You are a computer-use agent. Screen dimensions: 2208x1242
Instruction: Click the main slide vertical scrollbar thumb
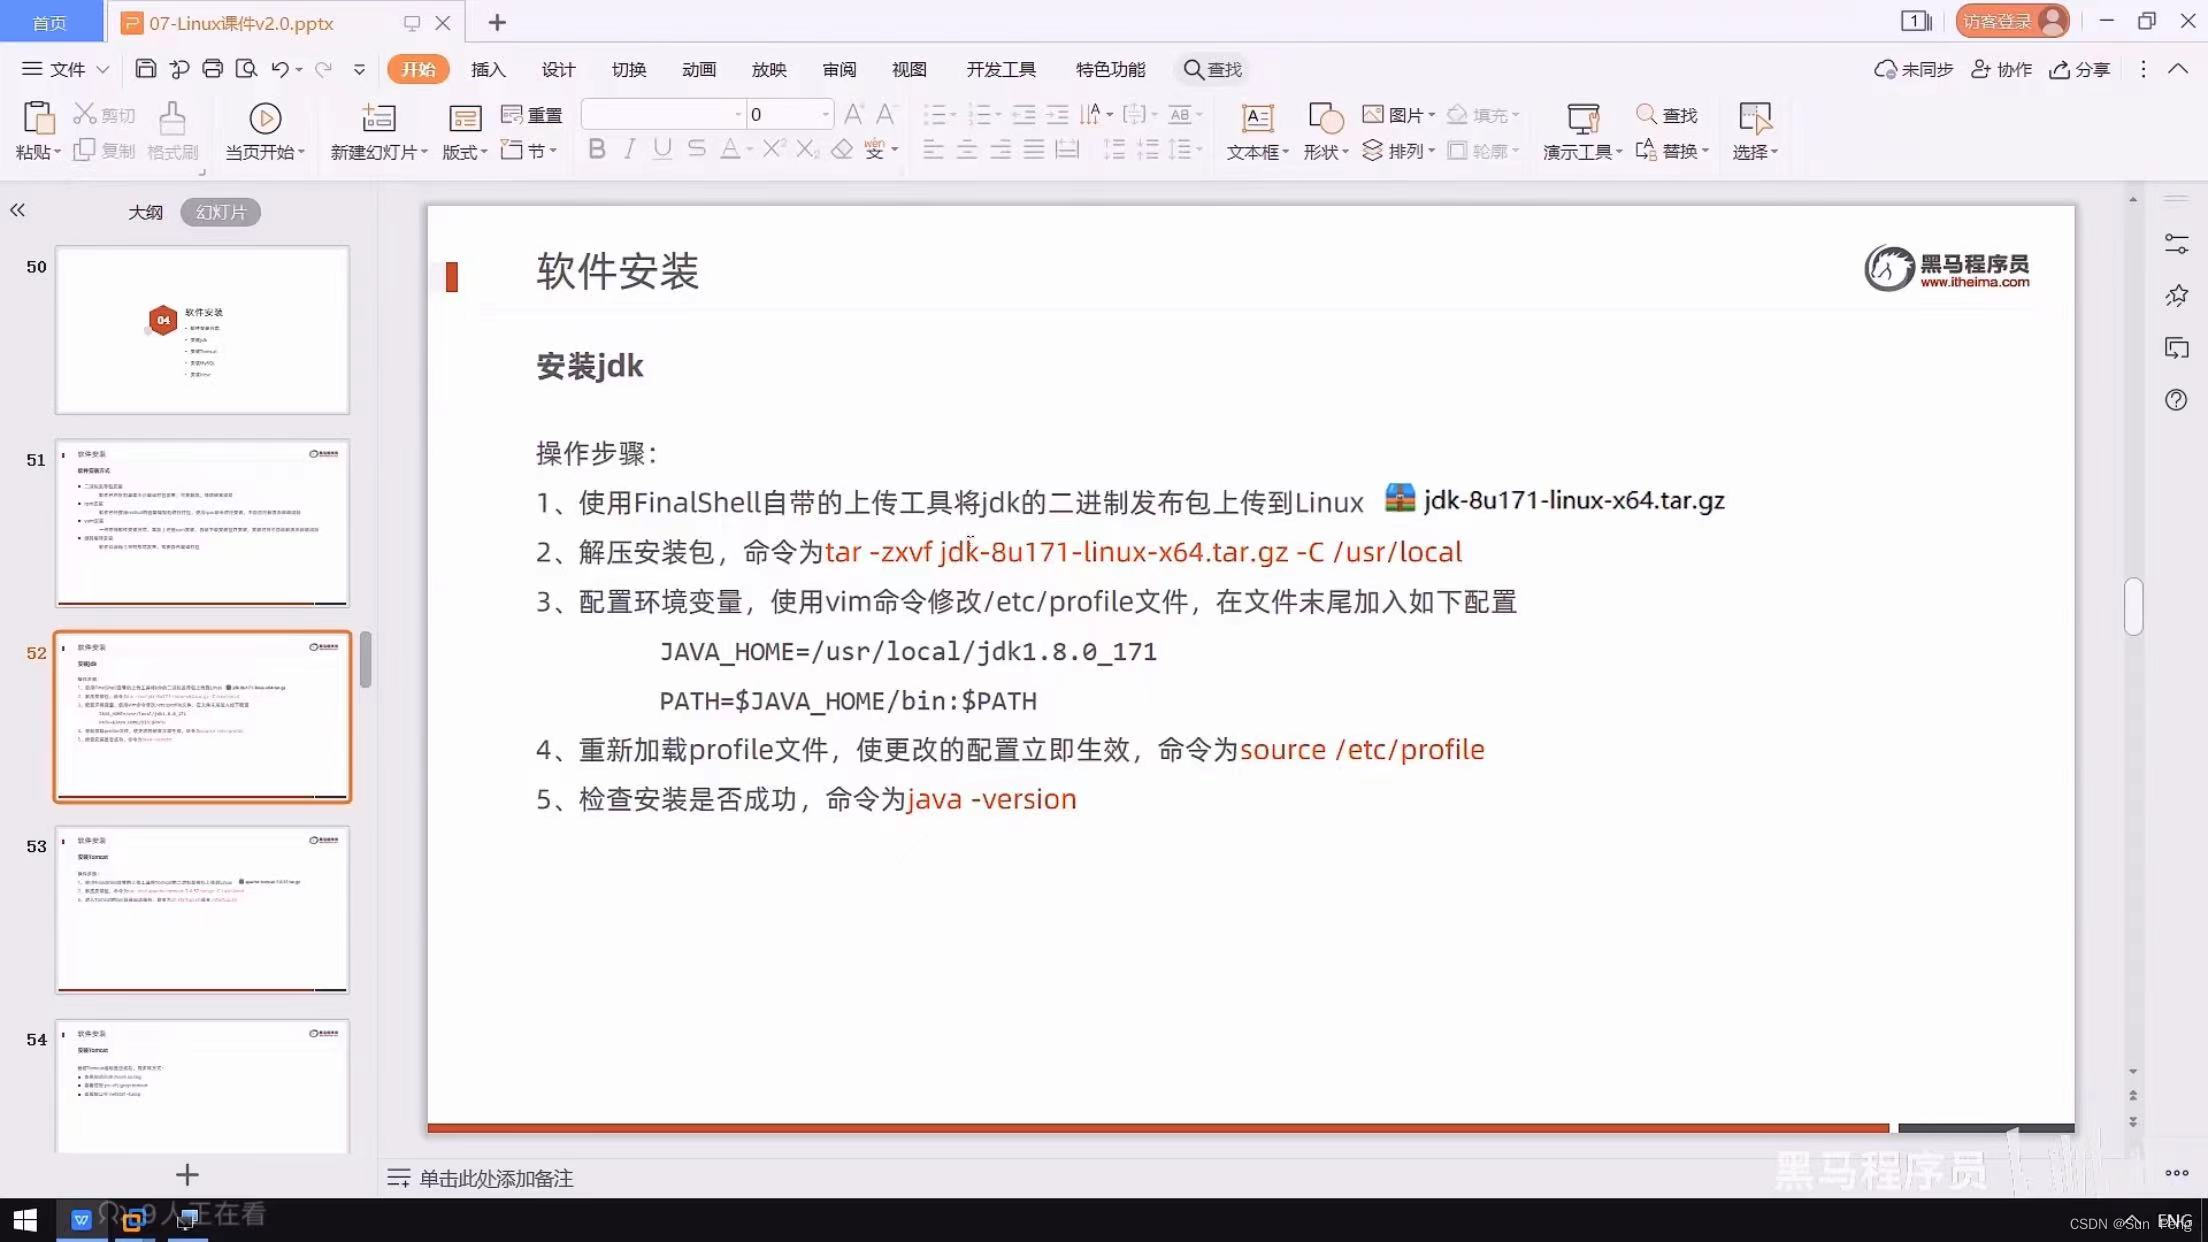[x=2133, y=606]
